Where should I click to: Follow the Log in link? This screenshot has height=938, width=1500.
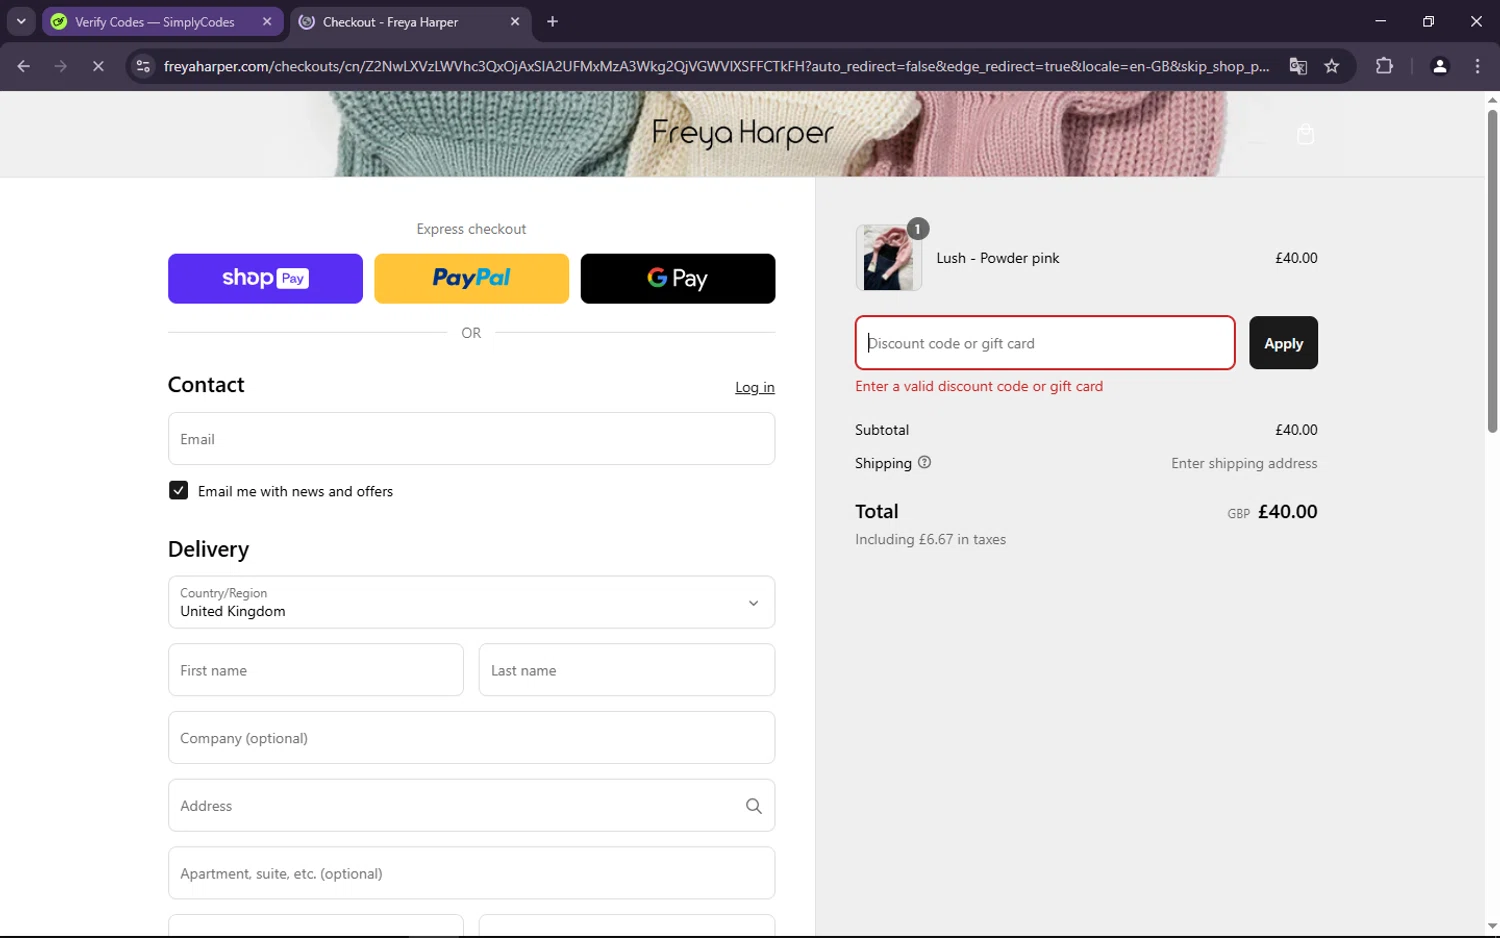click(755, 387)
